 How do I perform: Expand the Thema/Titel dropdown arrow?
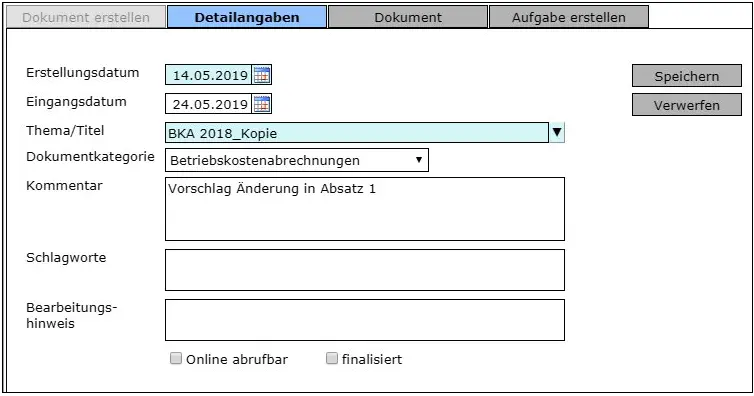(x=557, y=132)
